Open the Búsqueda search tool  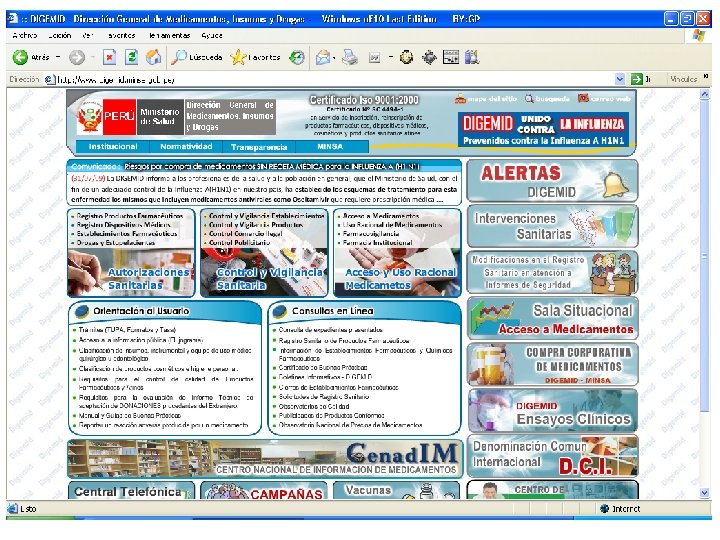click(197, 57)
